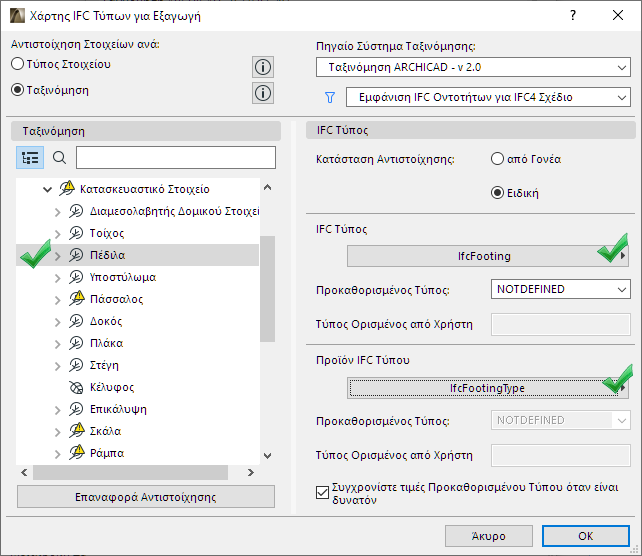
Task: Click classification icon beside Πέδιλα
Action: click(76, 255)
